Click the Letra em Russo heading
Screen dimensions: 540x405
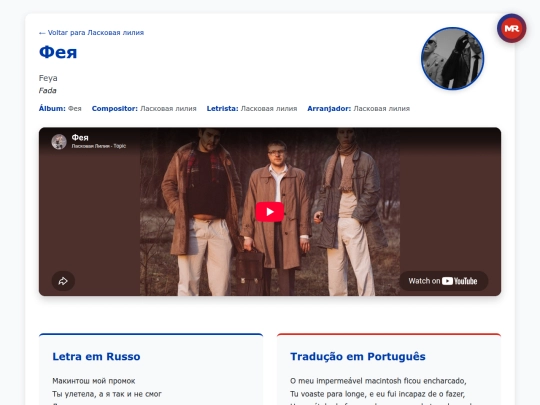96,356
